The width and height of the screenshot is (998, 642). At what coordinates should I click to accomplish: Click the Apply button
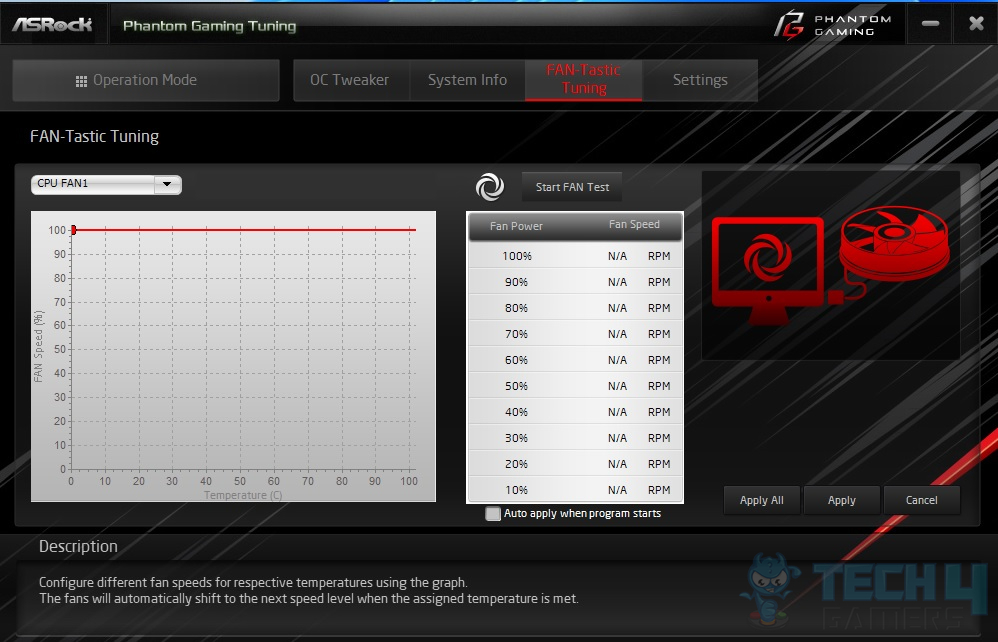click(x=841, y=500)
